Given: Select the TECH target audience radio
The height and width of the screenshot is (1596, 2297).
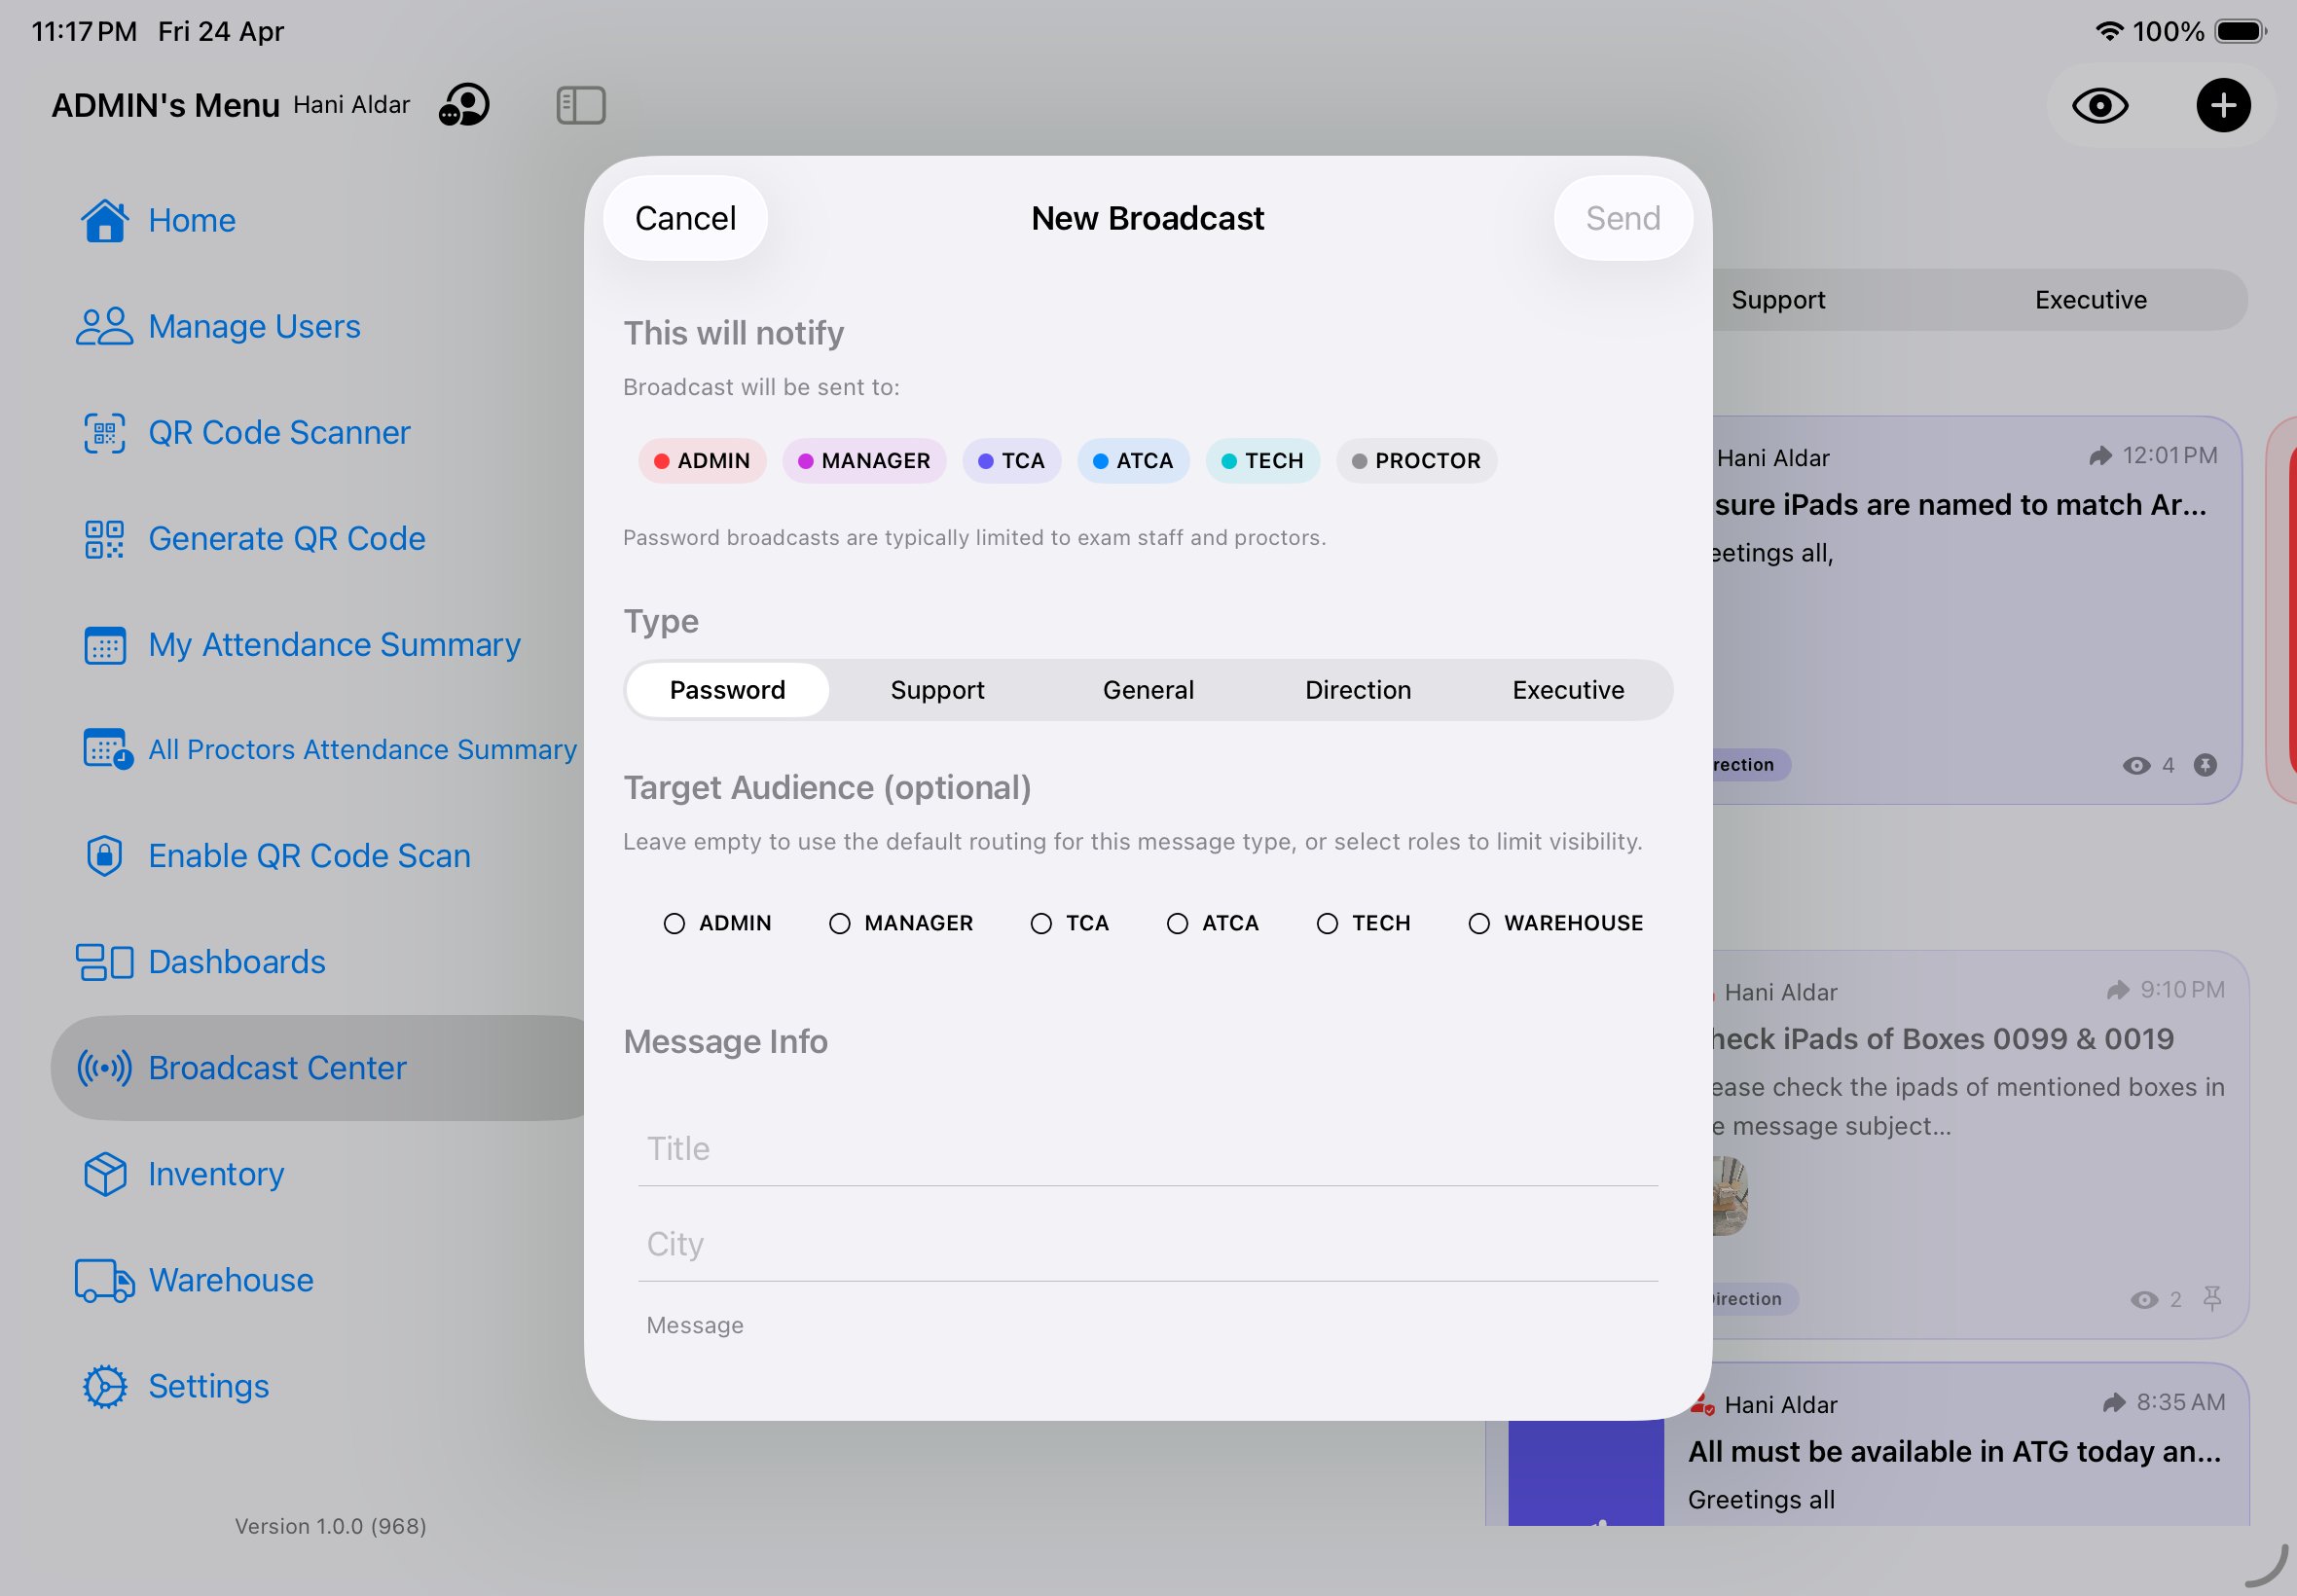Looking at the screenshot, I should click(x=1327, y=923).
